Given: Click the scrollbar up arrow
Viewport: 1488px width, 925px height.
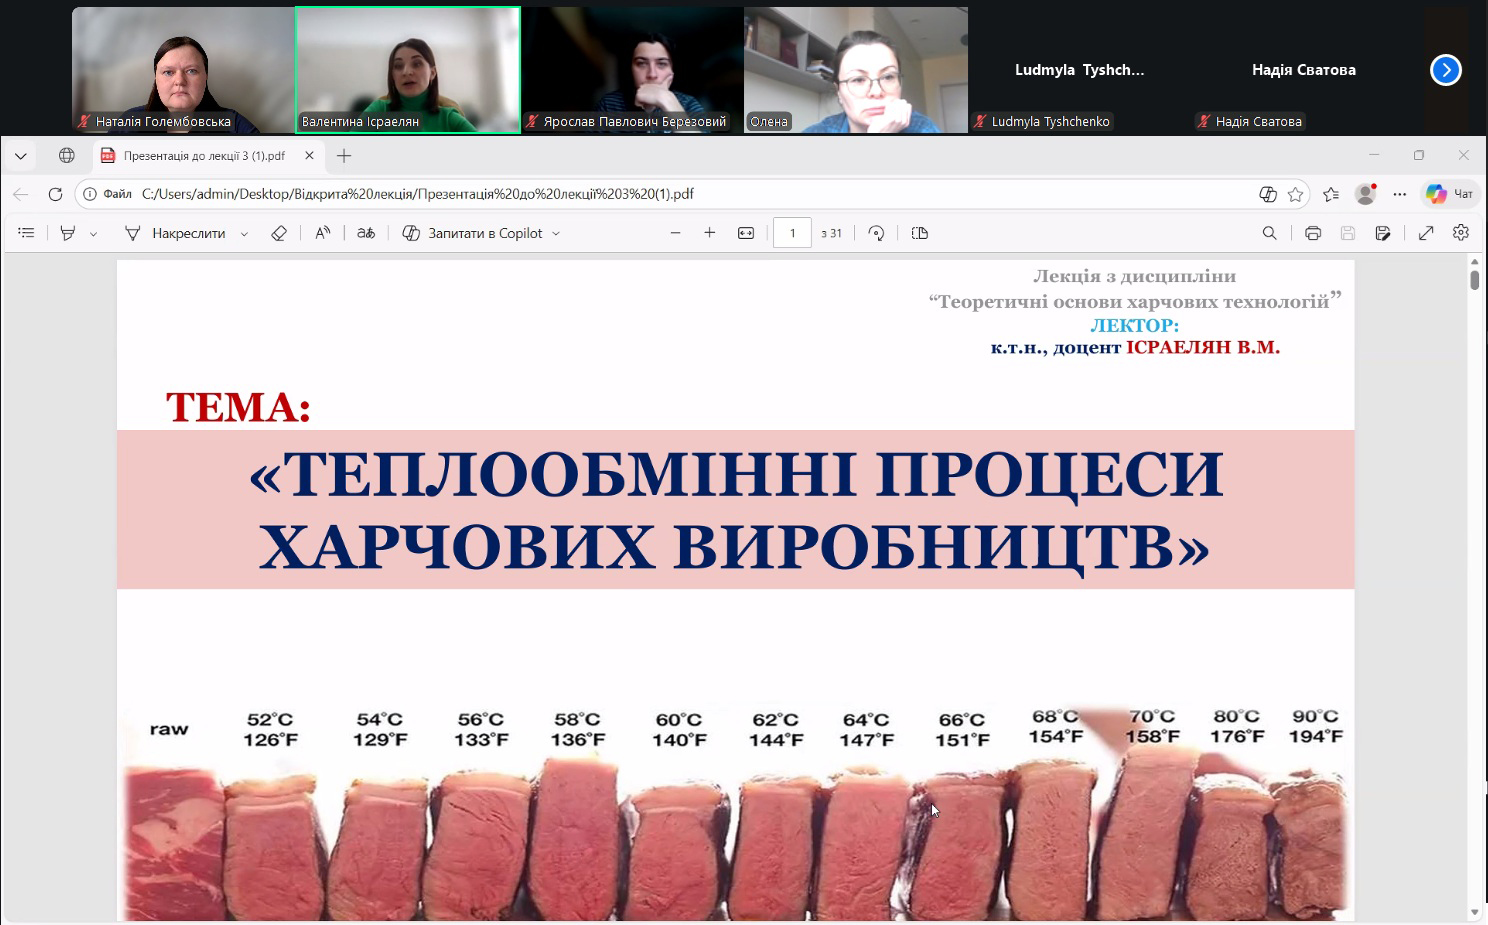Looking at the screenshot, I should 1475,261.
